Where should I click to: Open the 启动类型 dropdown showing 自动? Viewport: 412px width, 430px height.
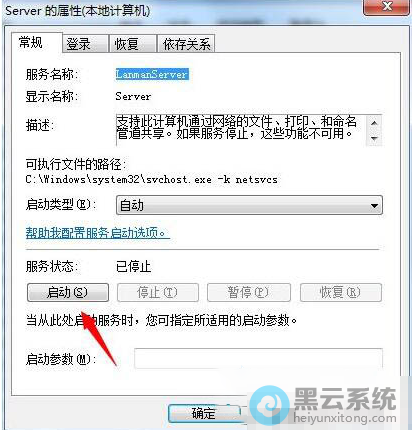249,205
